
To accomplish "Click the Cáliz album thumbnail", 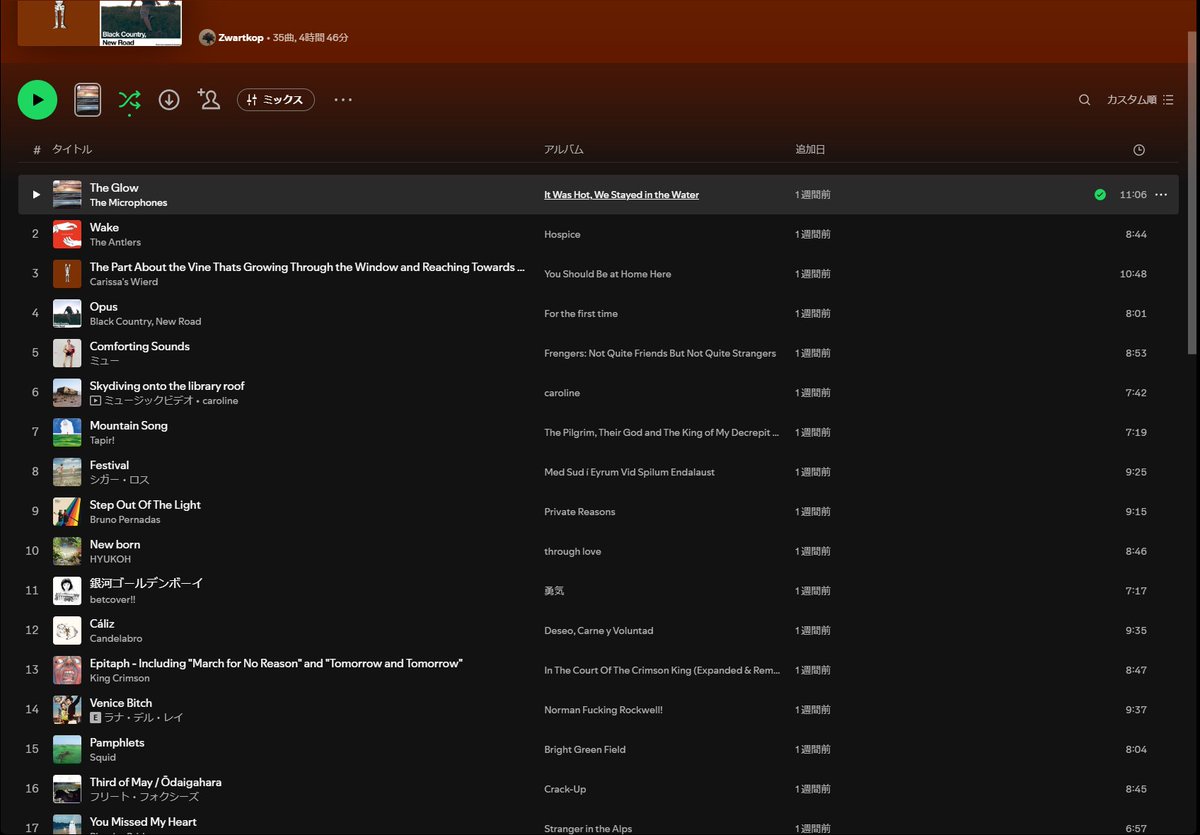I will tap(67, 631).
